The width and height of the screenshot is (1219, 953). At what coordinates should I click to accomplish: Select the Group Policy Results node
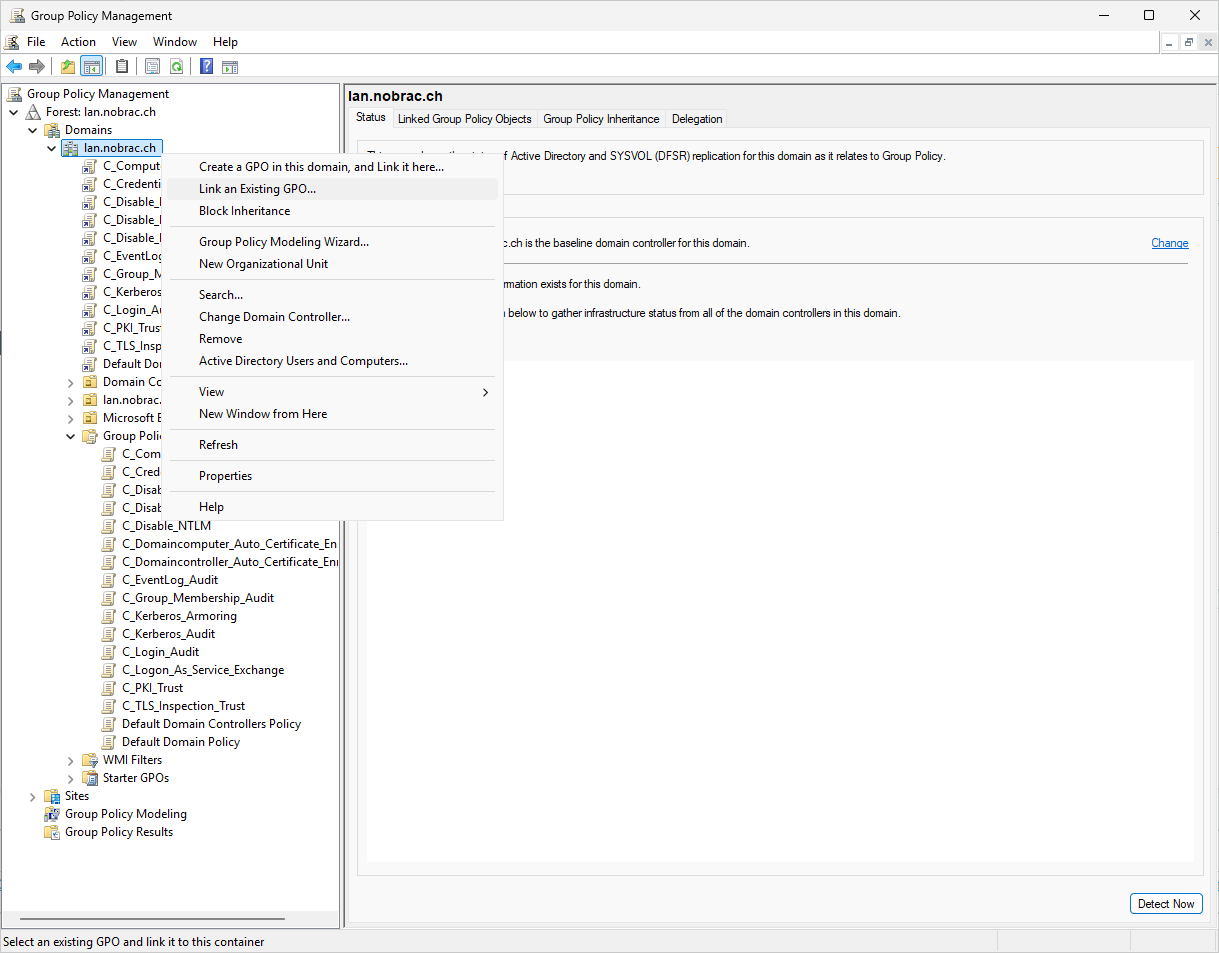click(x=119, y=832)
